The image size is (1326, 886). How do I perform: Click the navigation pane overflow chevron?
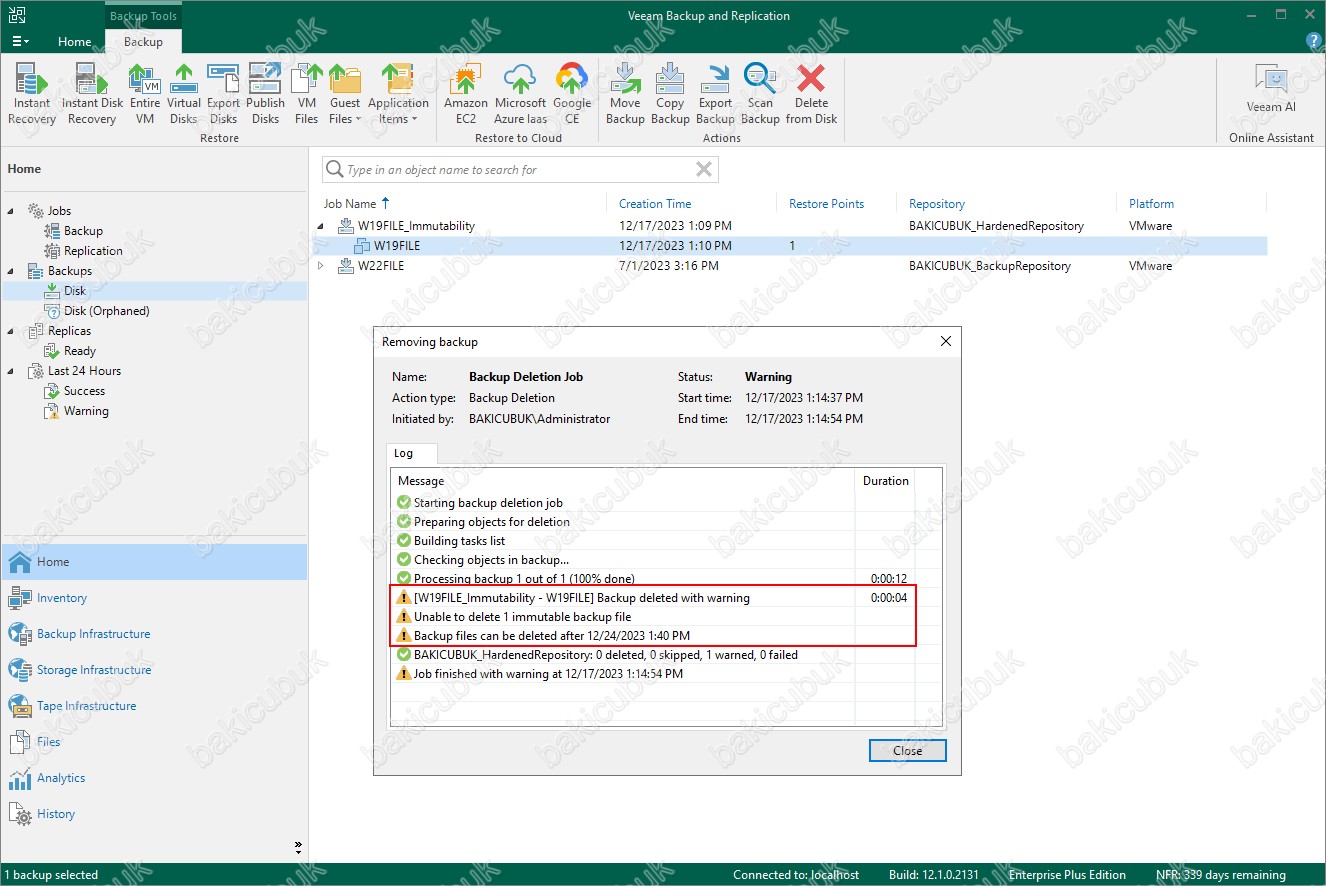(298, 846)
